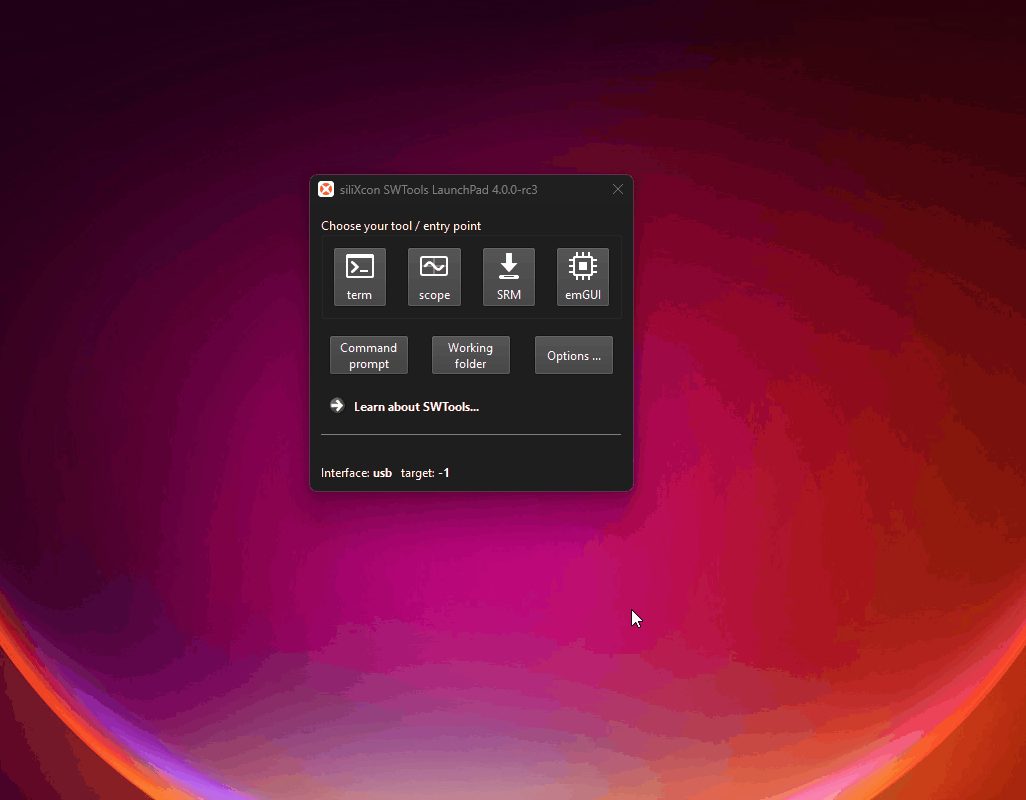Click the 'target: -1' status text
Image resolution: width=1026 pixels, height=800 pixels.
425,473
